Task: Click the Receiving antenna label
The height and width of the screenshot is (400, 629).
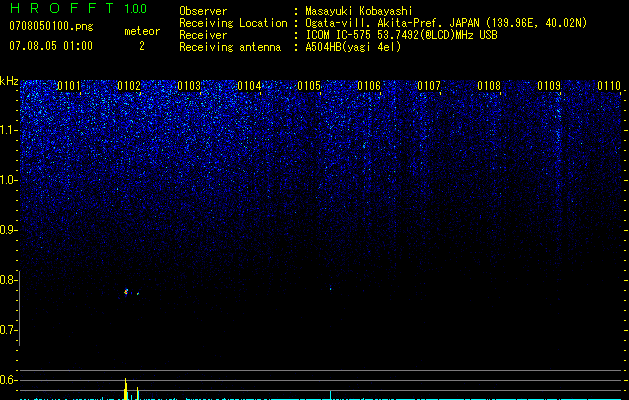Action: [x=230, y=47]
